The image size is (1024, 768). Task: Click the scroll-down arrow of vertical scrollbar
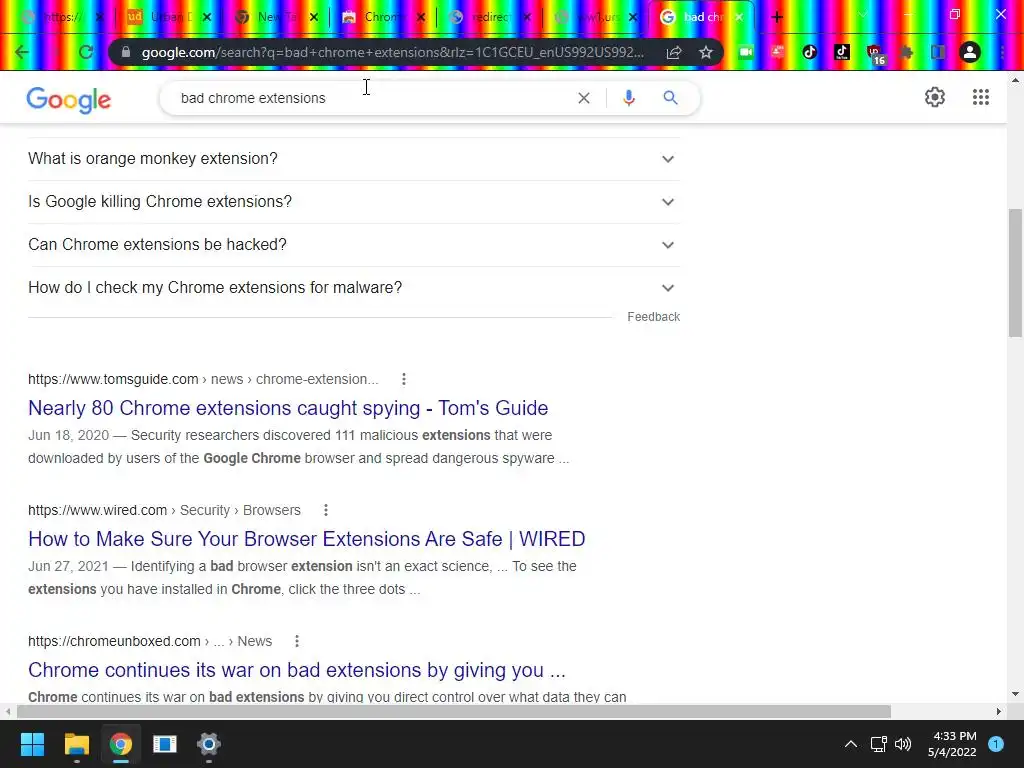[x=1015, y=694]
